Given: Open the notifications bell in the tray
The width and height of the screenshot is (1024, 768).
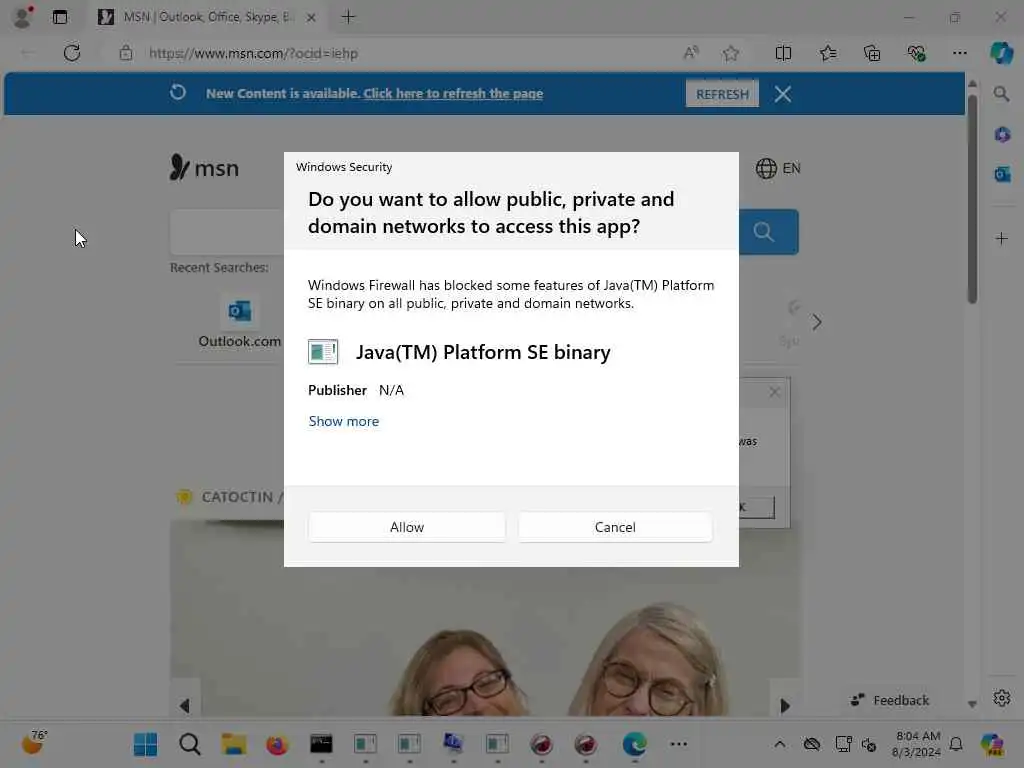Looking at the screenshot, I should pos(956,744).
